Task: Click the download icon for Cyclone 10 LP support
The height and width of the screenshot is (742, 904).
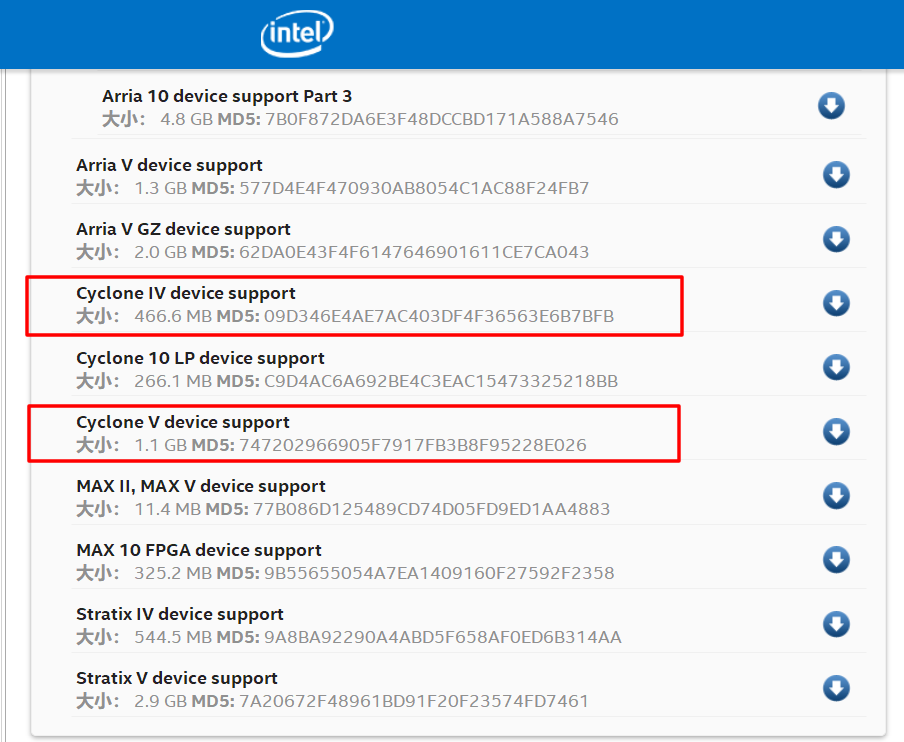Action: (836, 367)
